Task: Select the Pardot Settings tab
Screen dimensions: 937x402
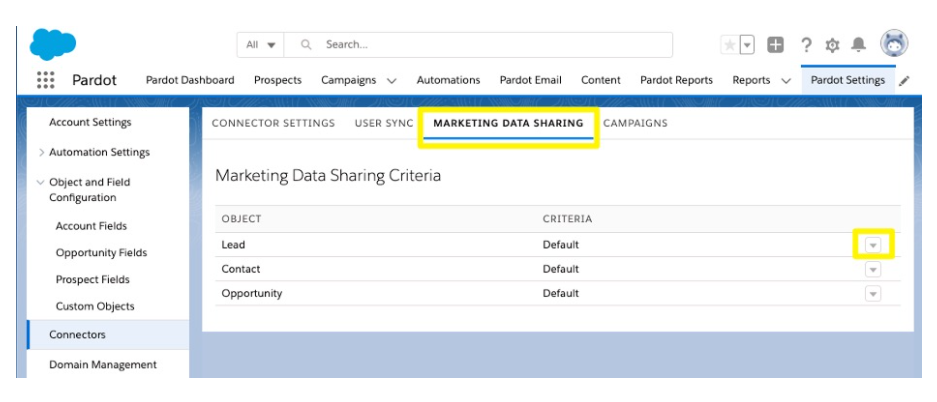Action: click(x=848, y=80)
